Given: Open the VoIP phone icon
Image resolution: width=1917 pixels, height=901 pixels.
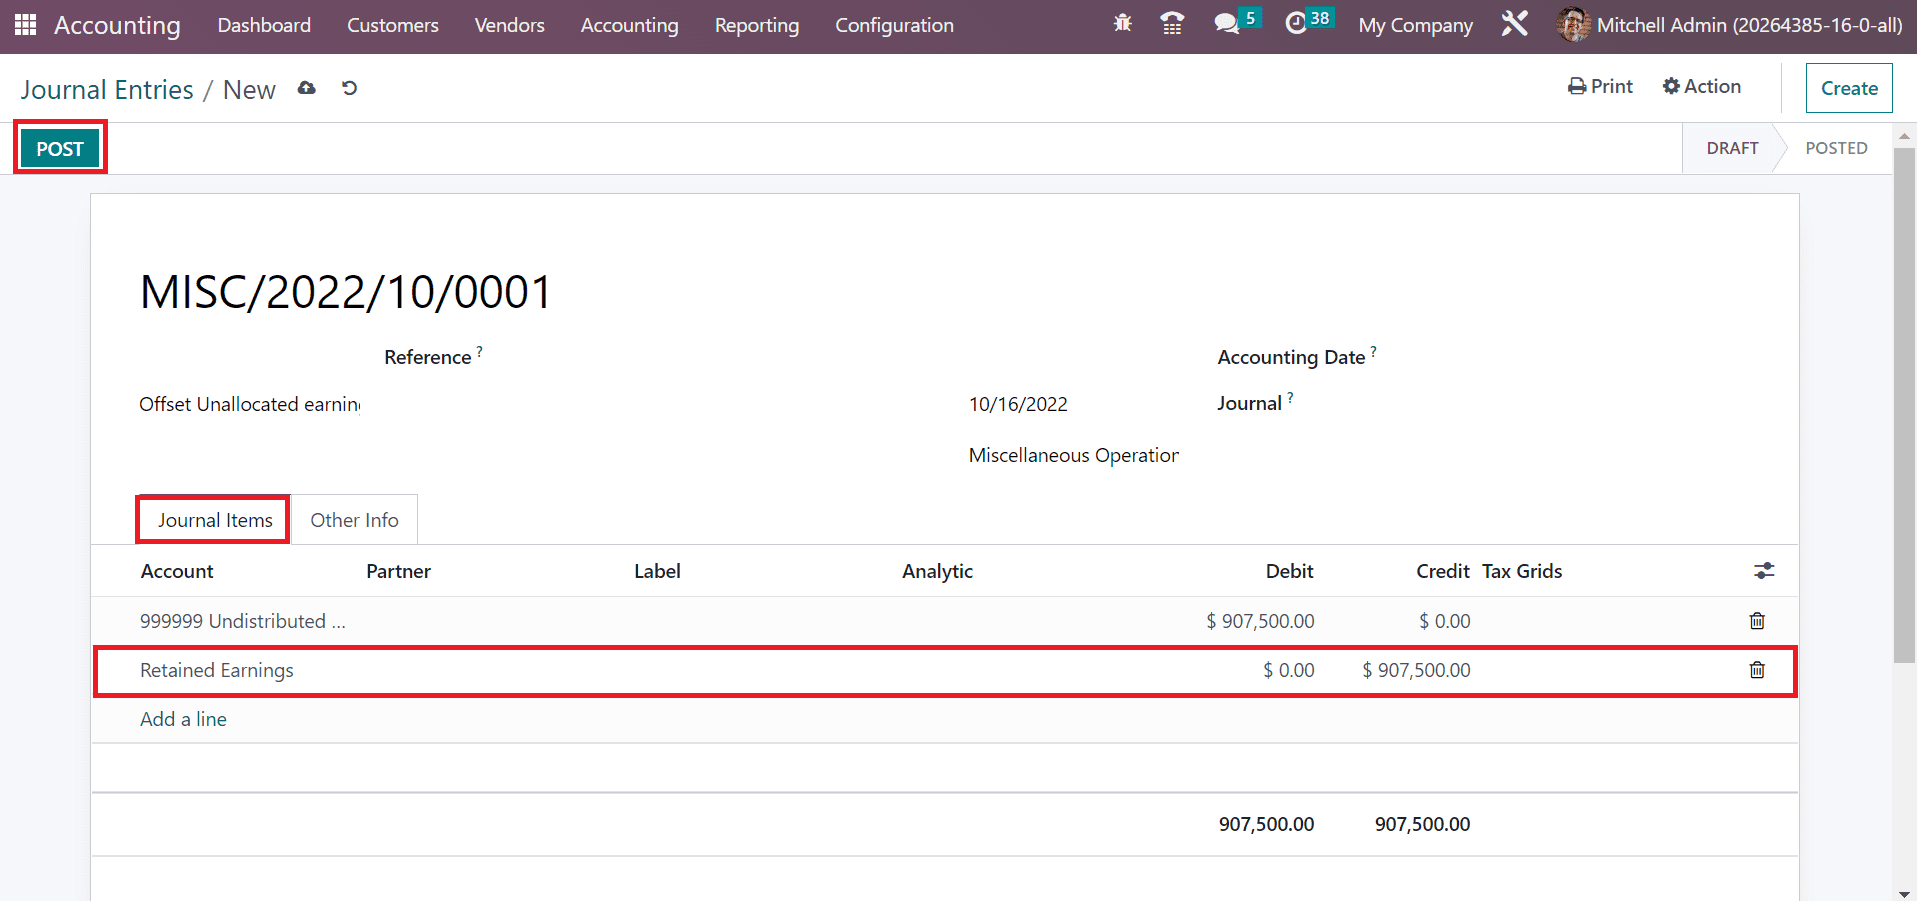Looking at the screenshot, I should tap(1172, 23).
